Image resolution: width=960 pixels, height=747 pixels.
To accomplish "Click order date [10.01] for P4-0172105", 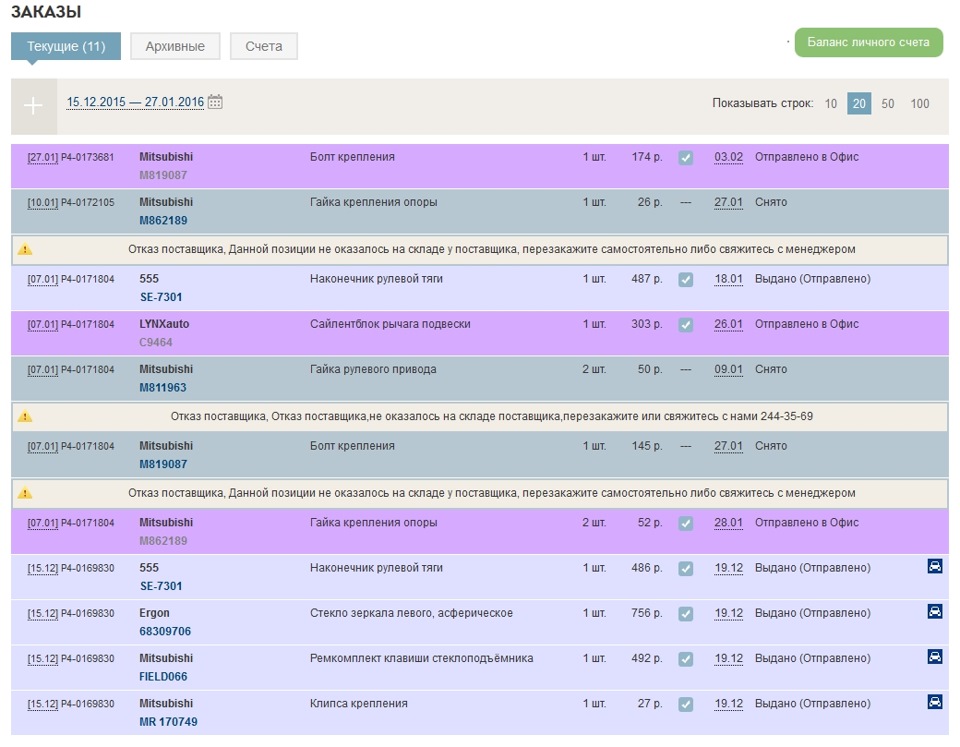I will pos(42,203).
